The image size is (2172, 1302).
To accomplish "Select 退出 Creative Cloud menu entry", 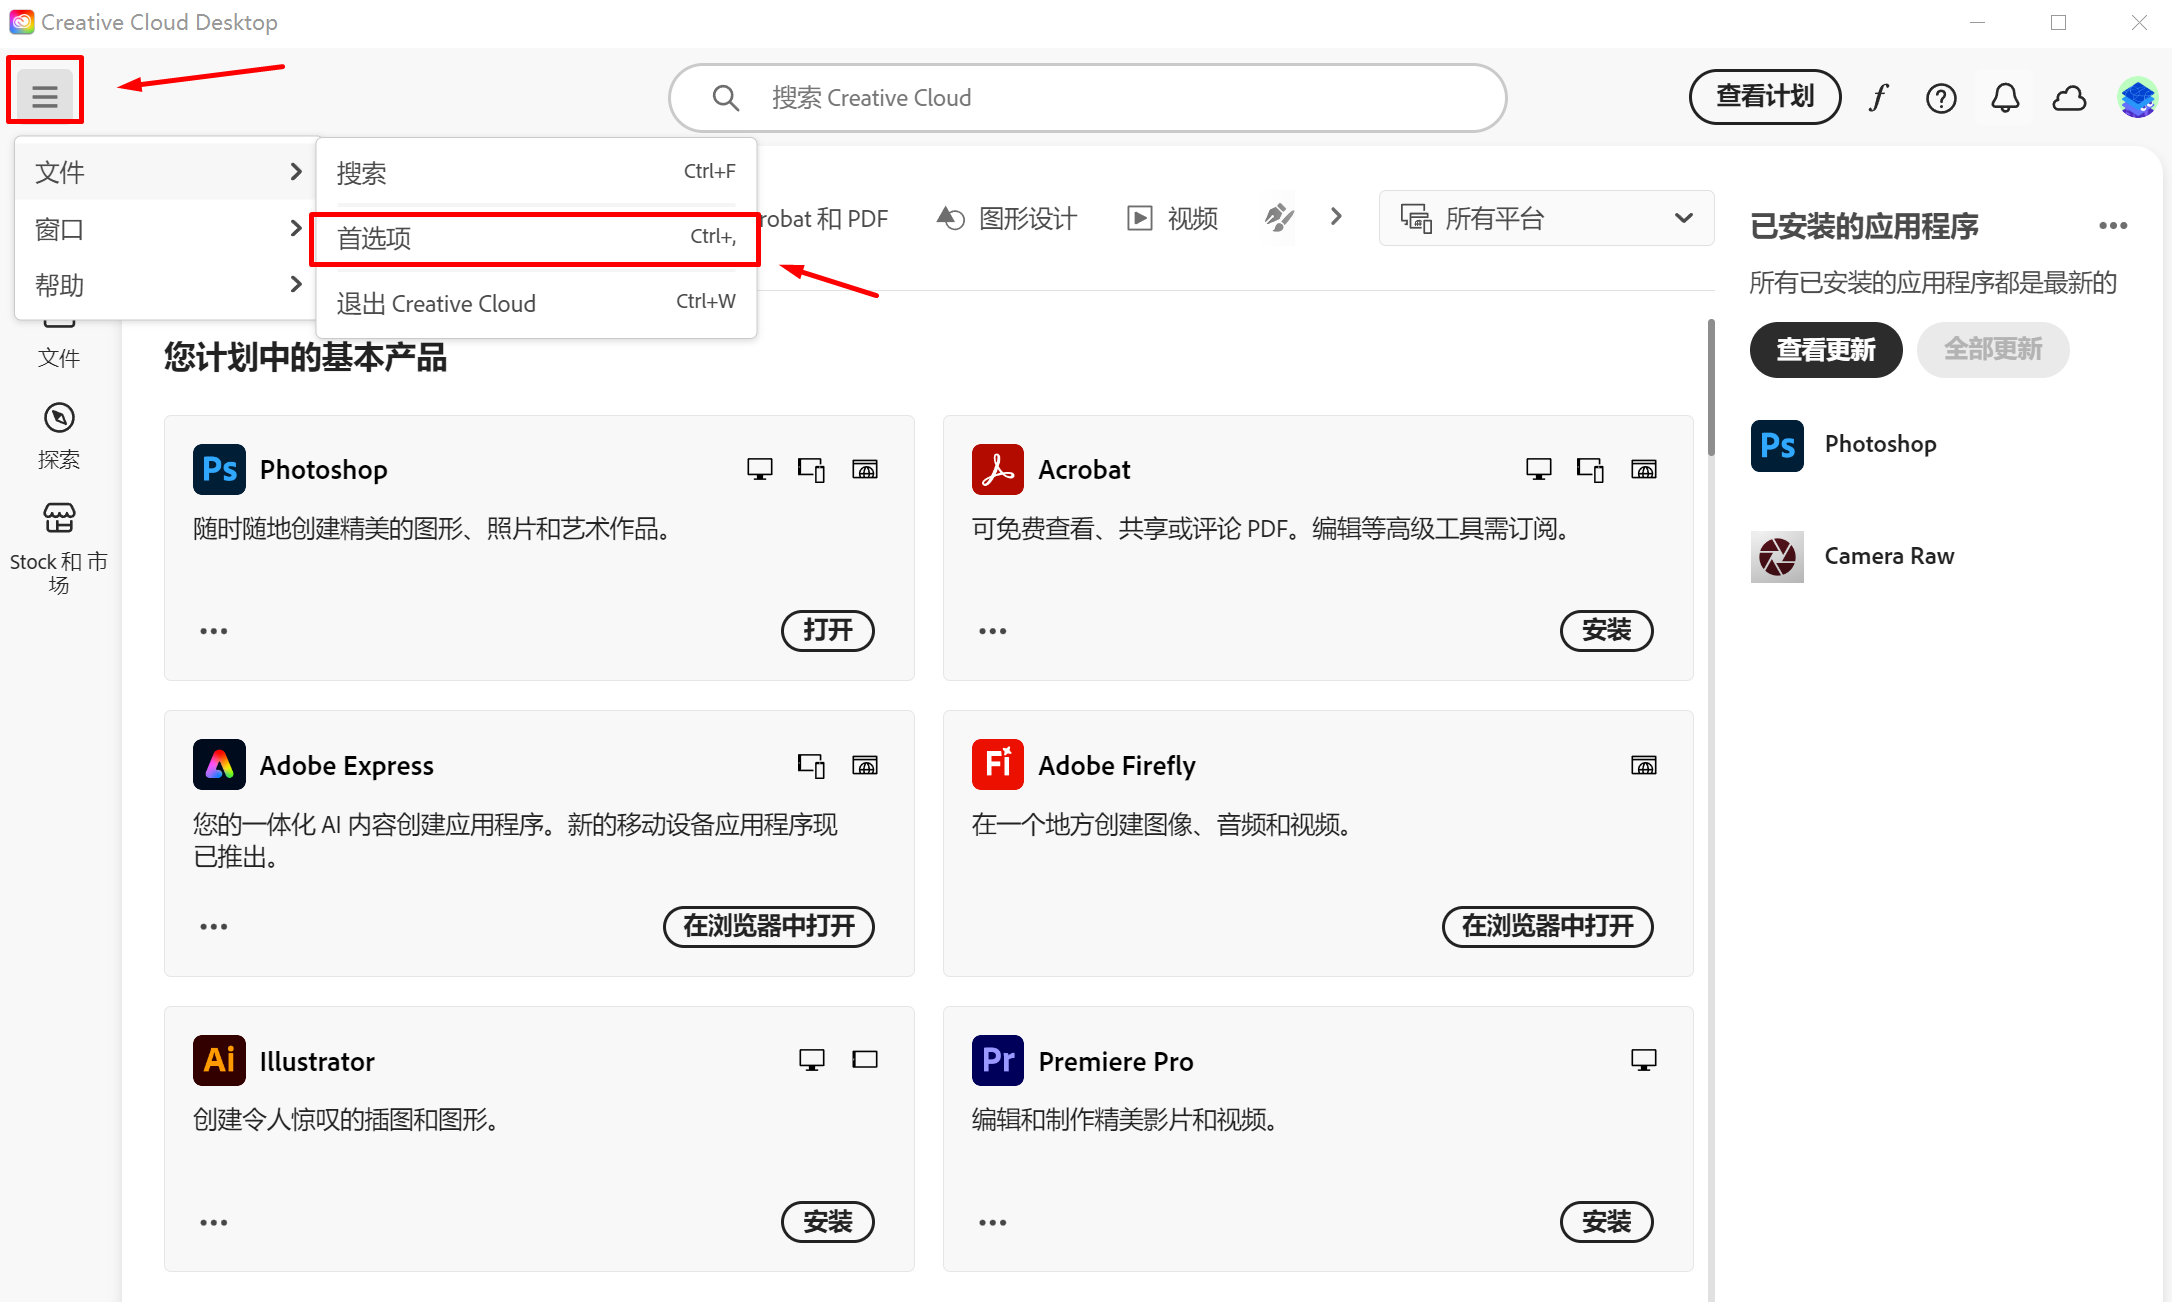I will click(536, 303).
